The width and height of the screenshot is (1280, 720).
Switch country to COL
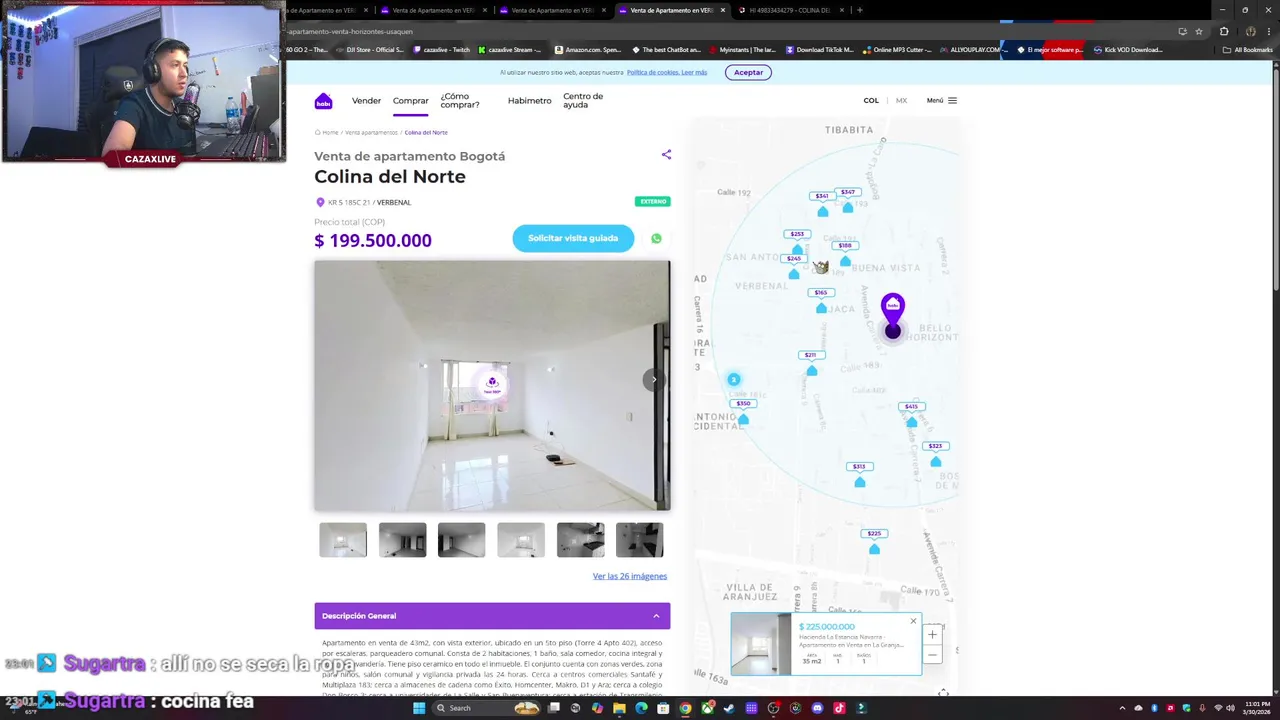coord(871,101)
